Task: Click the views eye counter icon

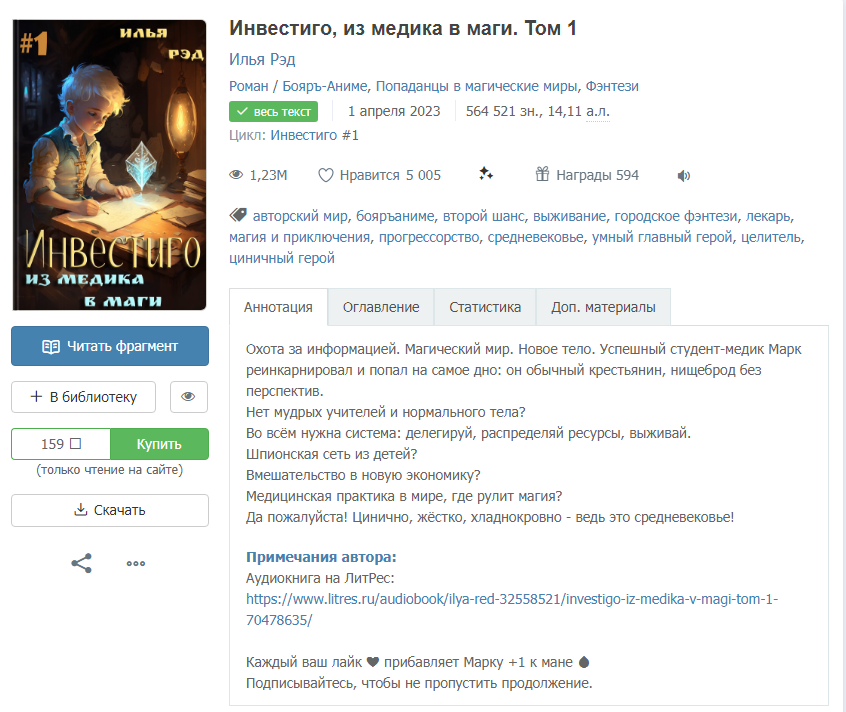Action: [x=236, y=175]
